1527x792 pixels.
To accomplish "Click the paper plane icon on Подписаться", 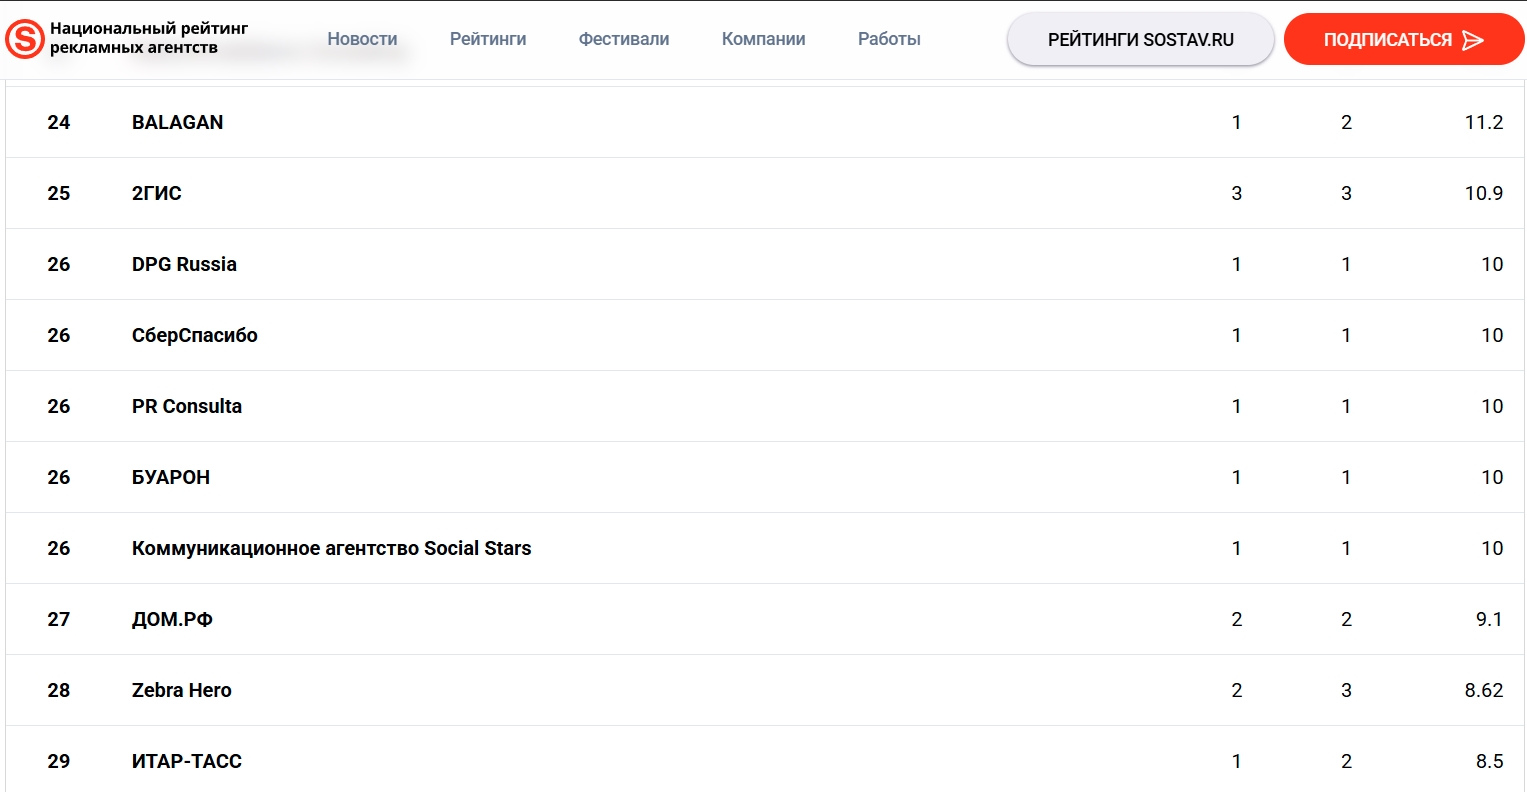I will (1472, 40).
